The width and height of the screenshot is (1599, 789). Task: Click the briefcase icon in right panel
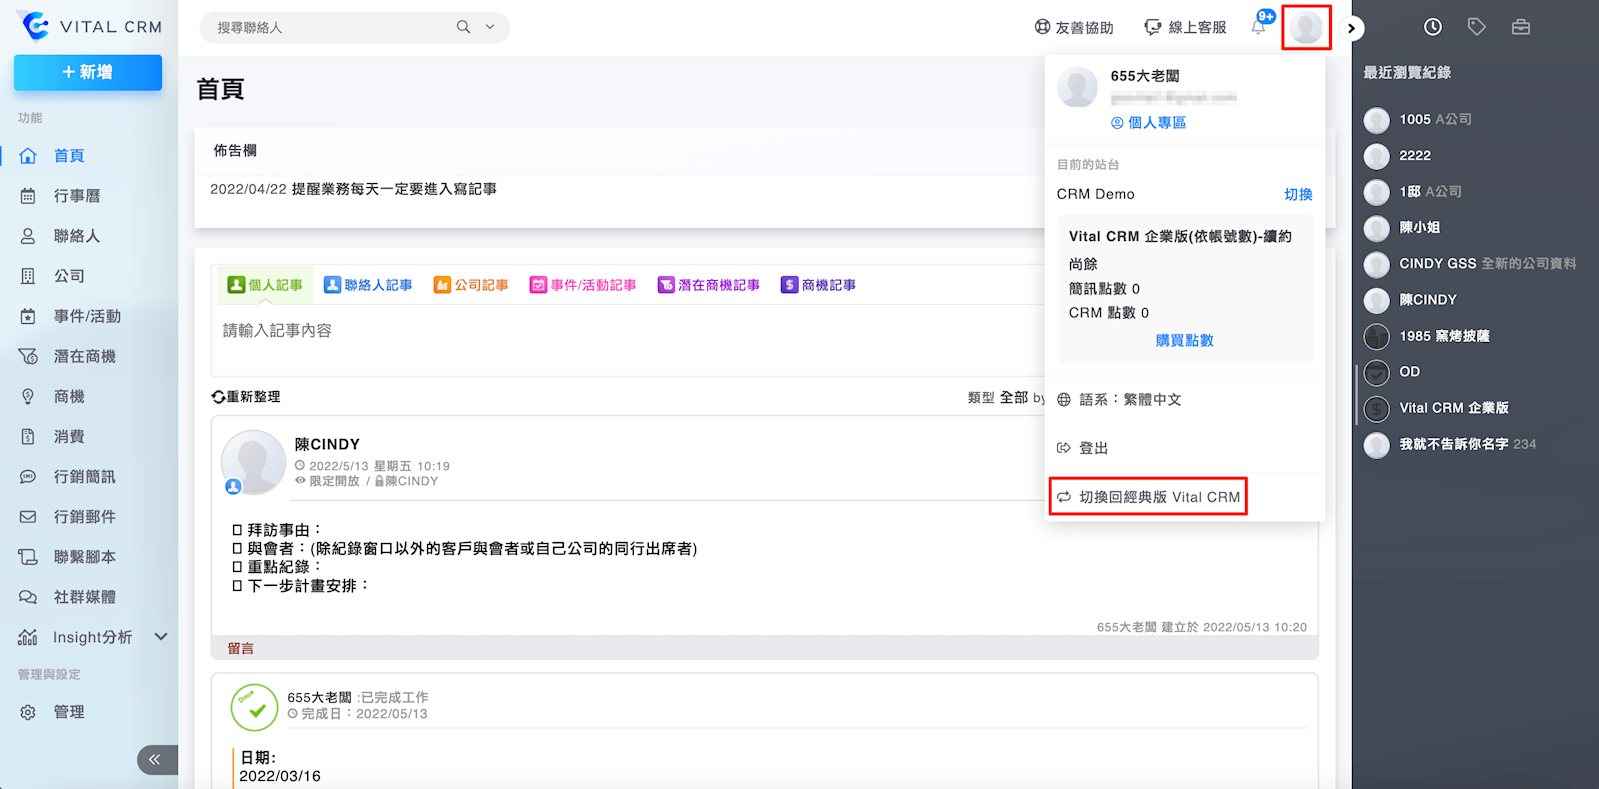coord(1521,27)
